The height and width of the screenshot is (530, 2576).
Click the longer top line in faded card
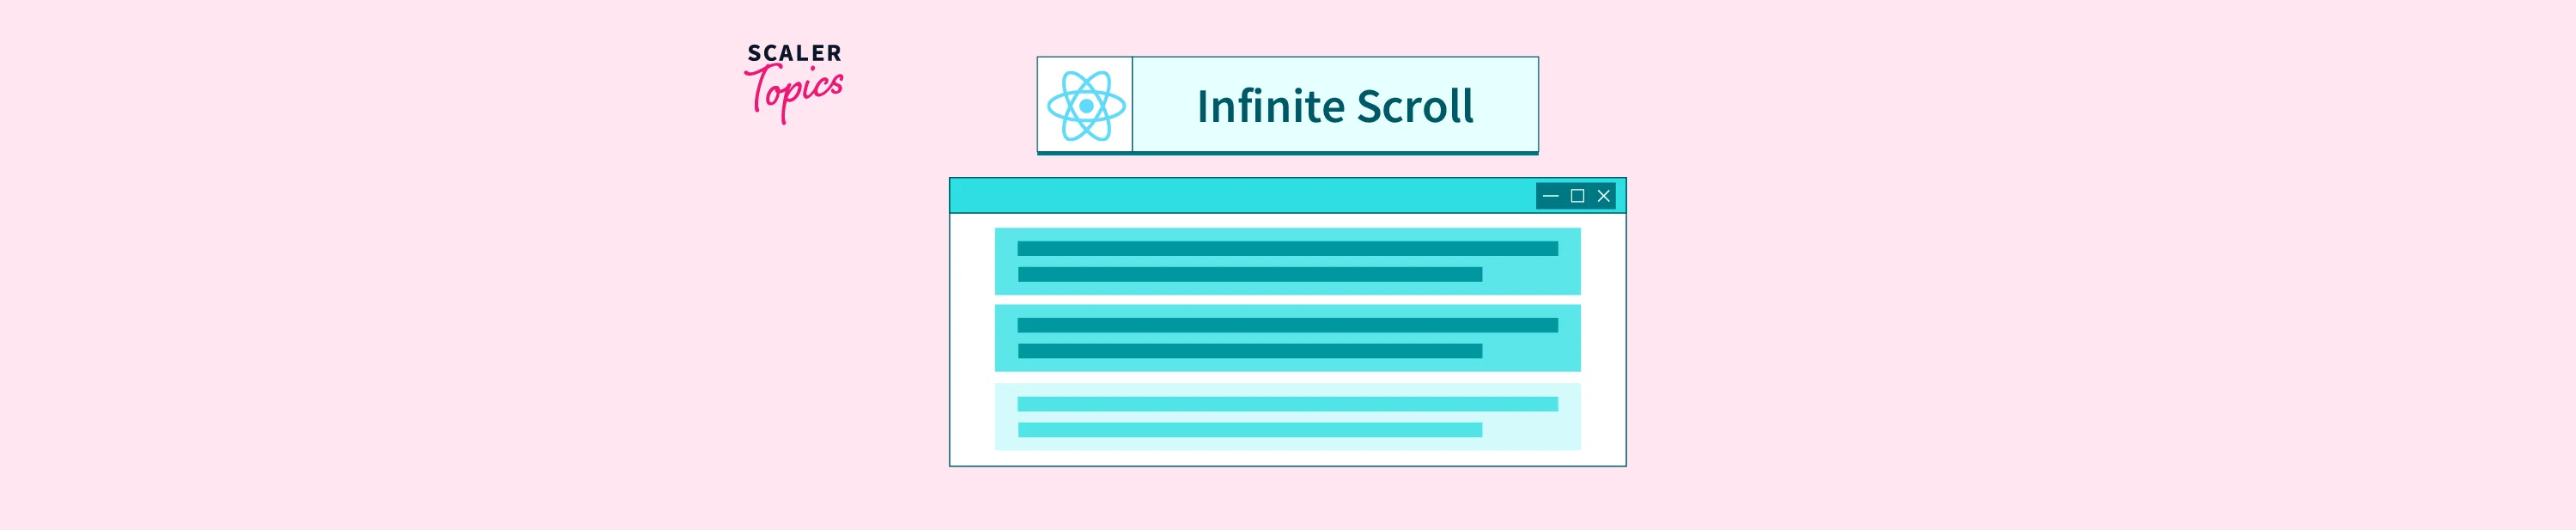coord(1287,404)
